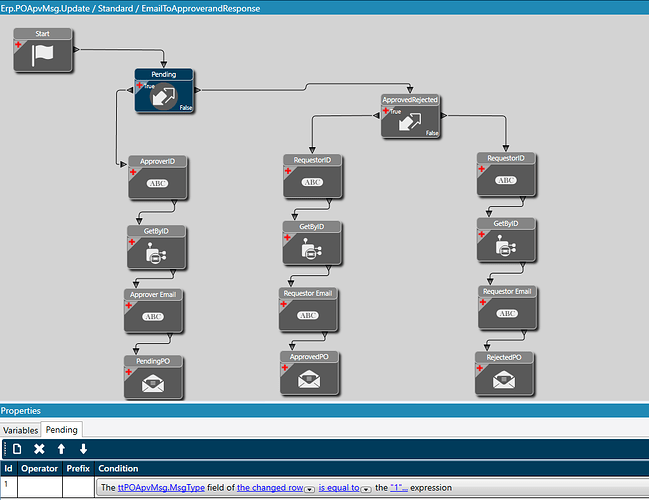Viewport: 649px width, 500px height.
Task: Open the 'is equal to' operator dropdown
Action: [366, 488]
